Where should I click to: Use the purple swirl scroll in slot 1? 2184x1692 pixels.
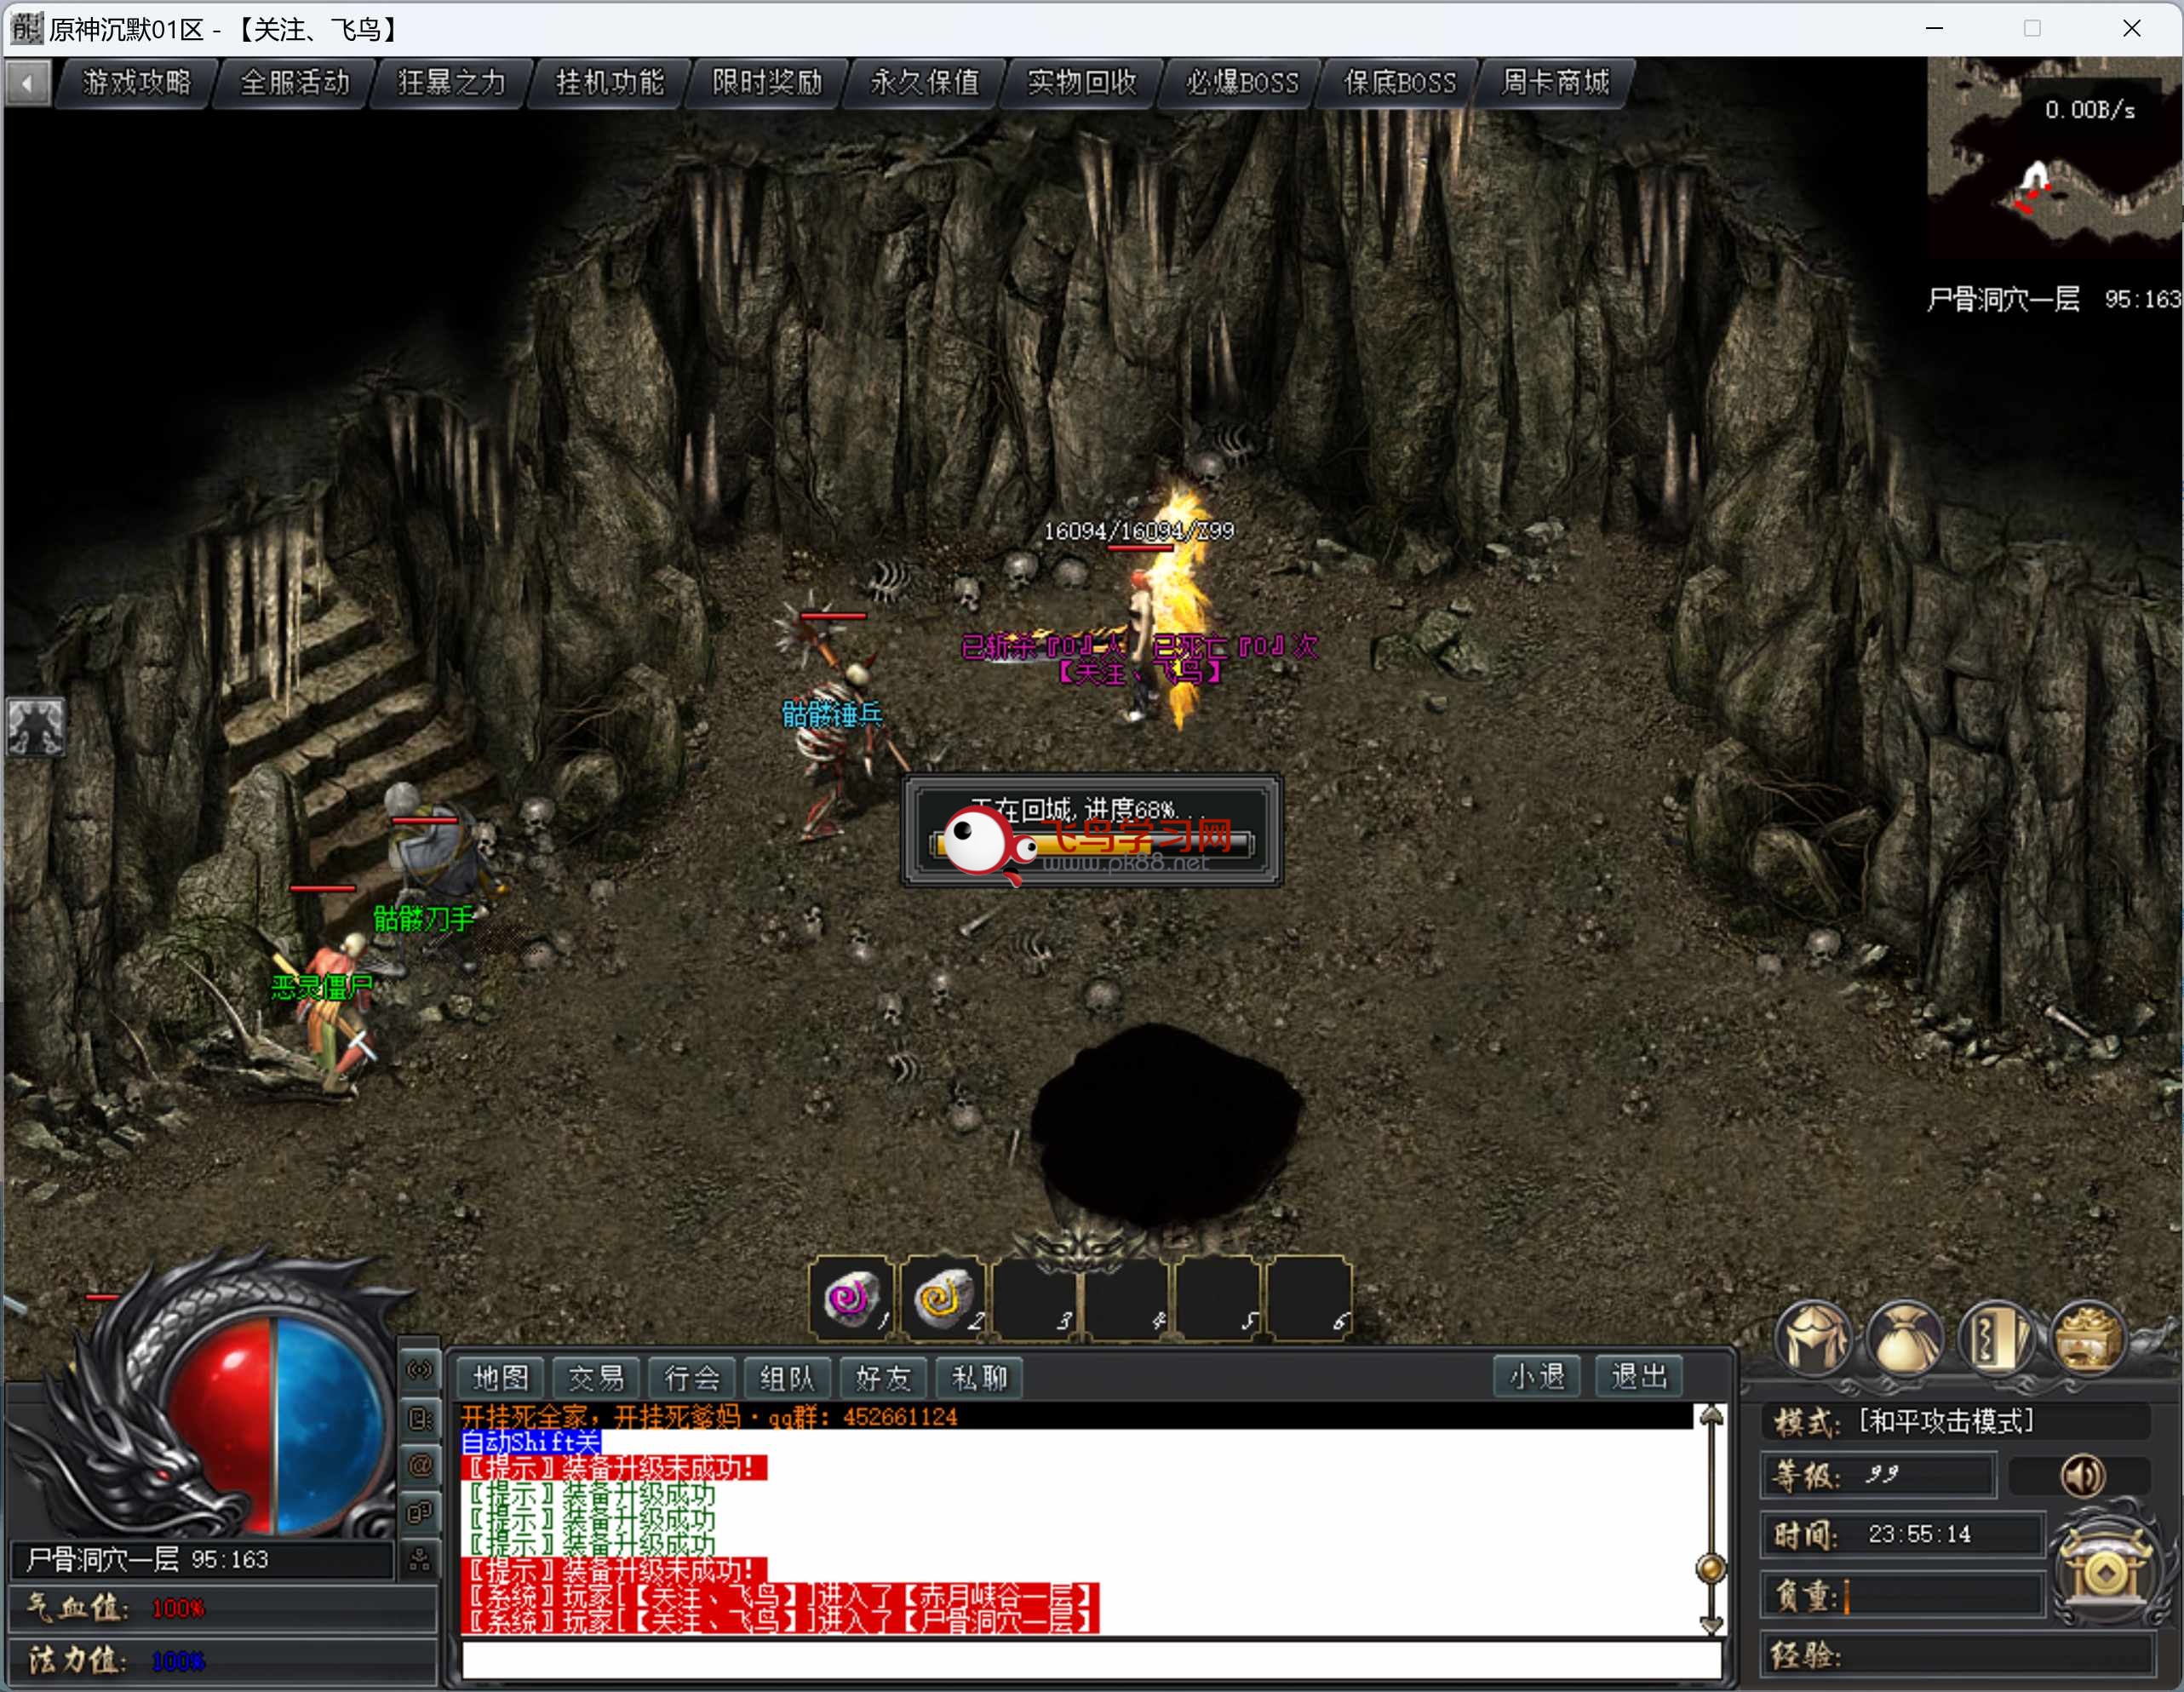pyautogui.click(x=851, y=1298)
